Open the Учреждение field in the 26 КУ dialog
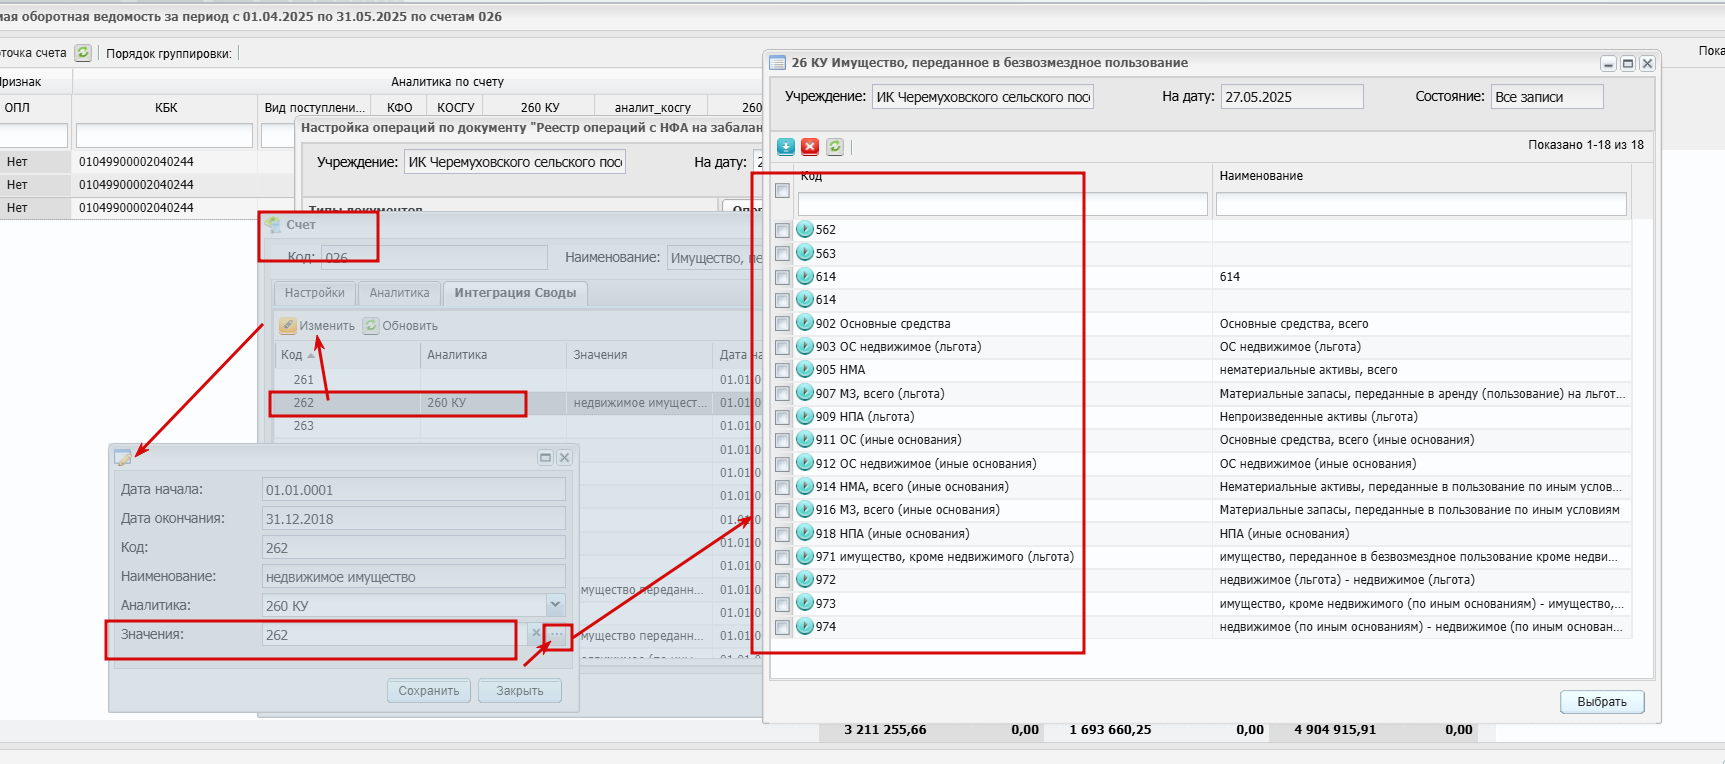1725x764 pixels. coord(982,97)
